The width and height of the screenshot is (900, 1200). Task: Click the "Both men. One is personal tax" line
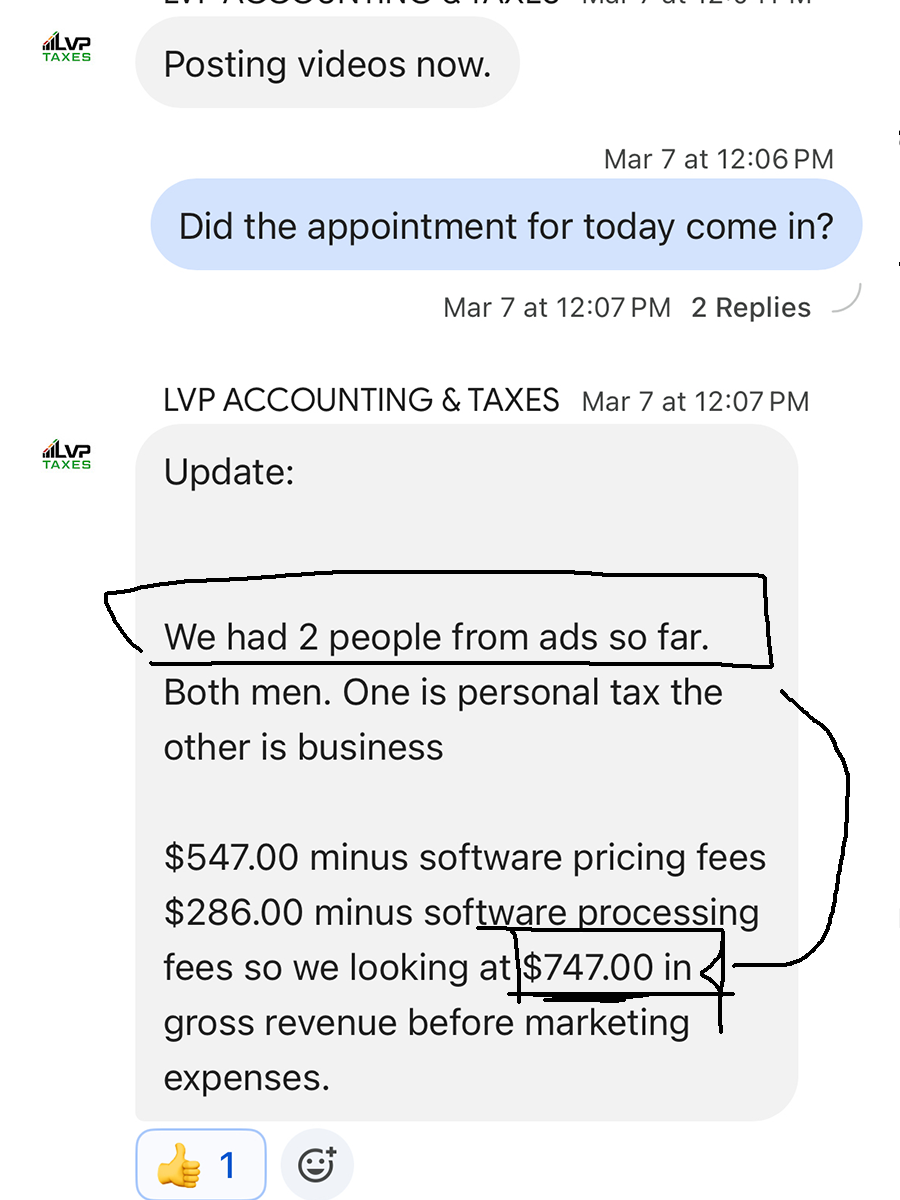(442, 693)
